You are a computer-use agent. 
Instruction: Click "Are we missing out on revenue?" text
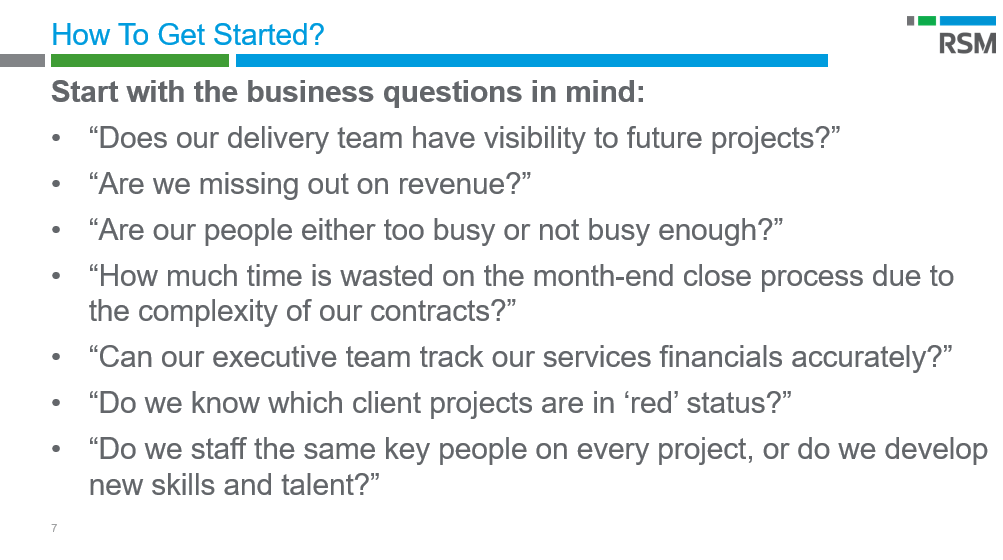pos(310,184)
